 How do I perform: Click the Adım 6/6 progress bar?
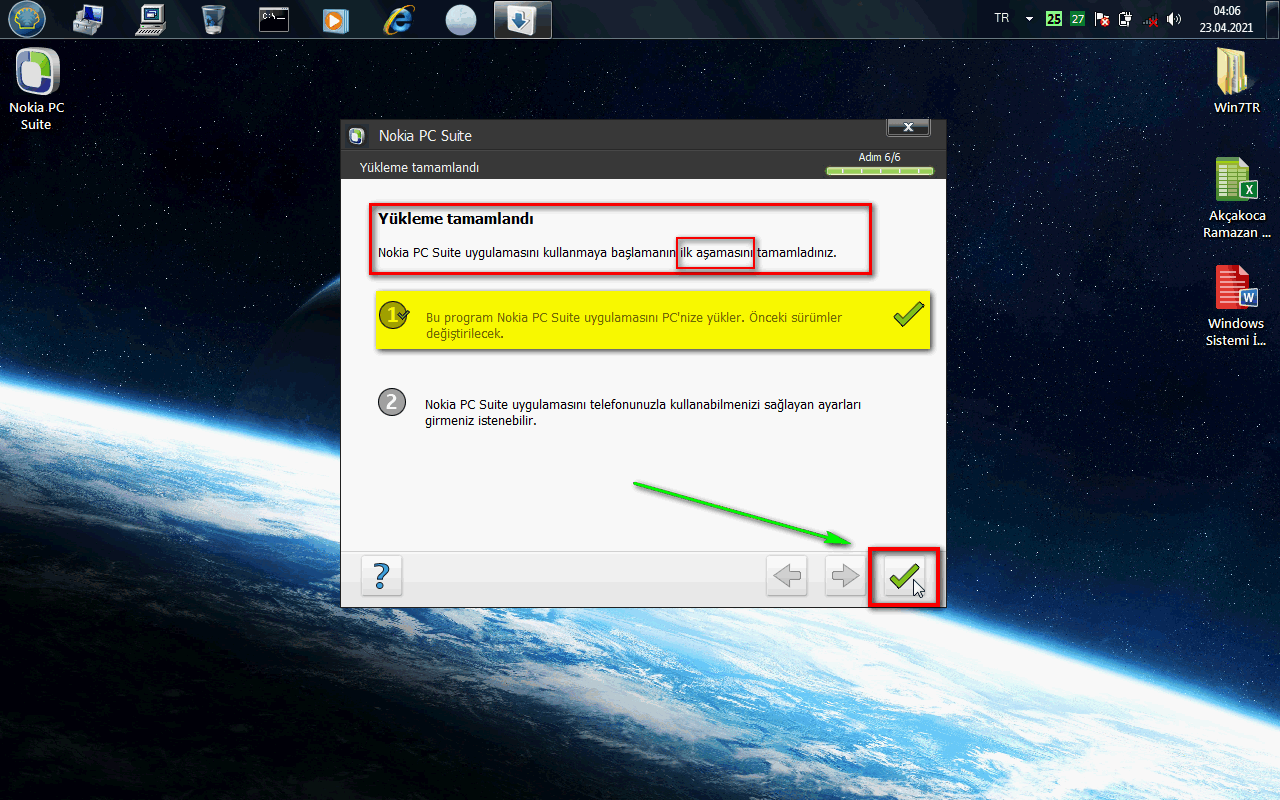point(880,171)
